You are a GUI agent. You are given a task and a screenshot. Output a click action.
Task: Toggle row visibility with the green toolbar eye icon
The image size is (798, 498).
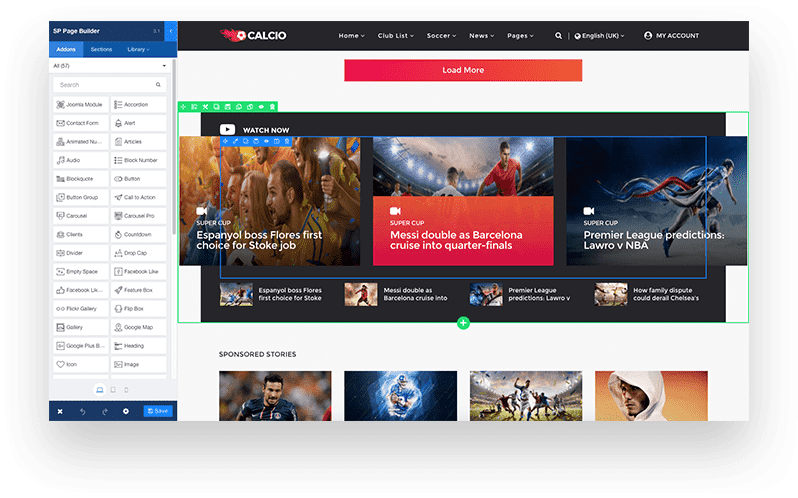(x=261, y=107)
